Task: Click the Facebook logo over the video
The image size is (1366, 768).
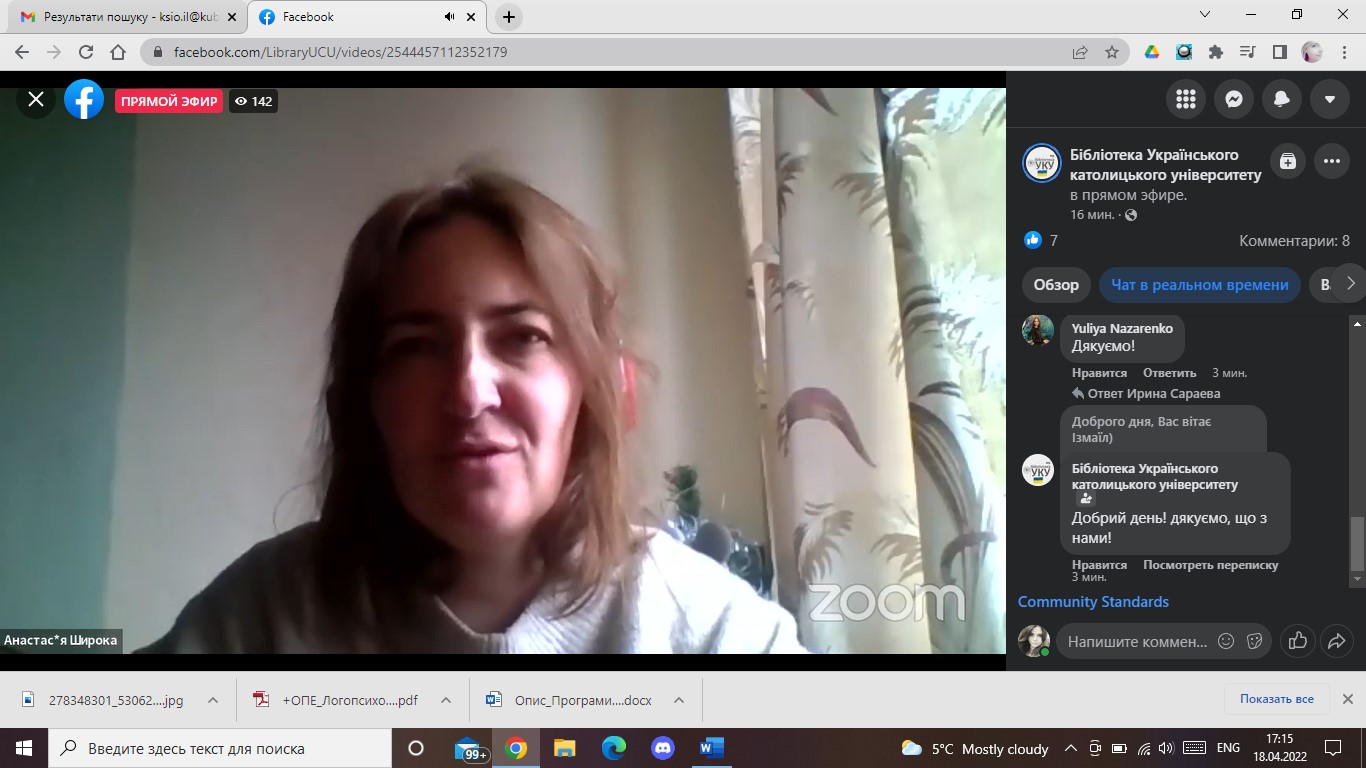Action: point(84,99)
